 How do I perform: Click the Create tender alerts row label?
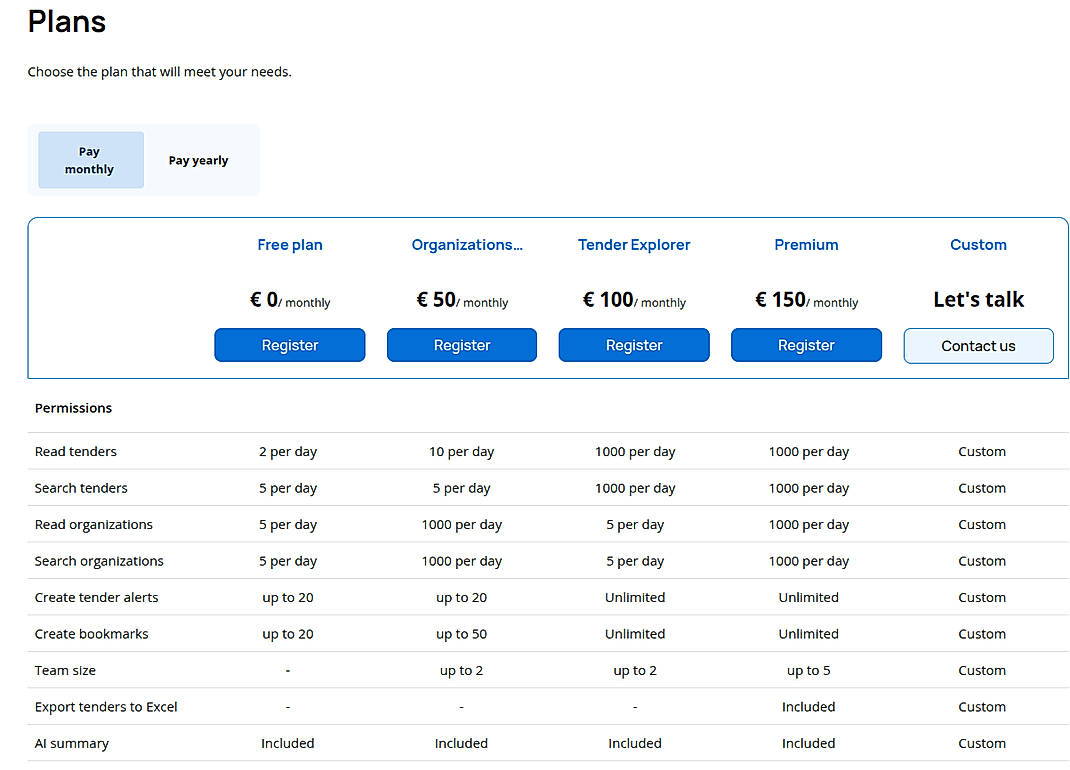point(96,597)
